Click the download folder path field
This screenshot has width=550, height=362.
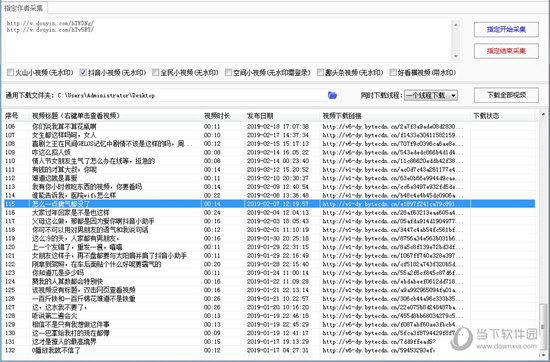point(191,95)
